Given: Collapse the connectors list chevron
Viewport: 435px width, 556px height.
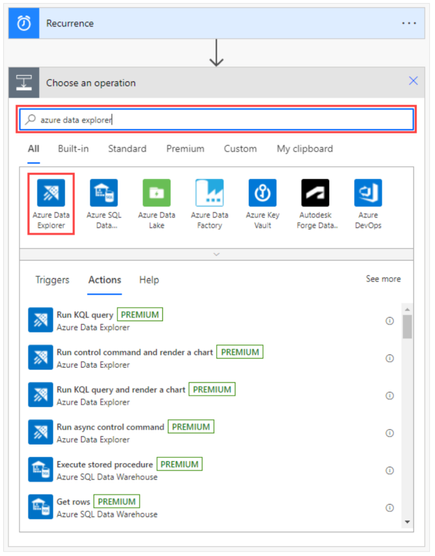Looking at the screenshot, I should pos(217,254).
